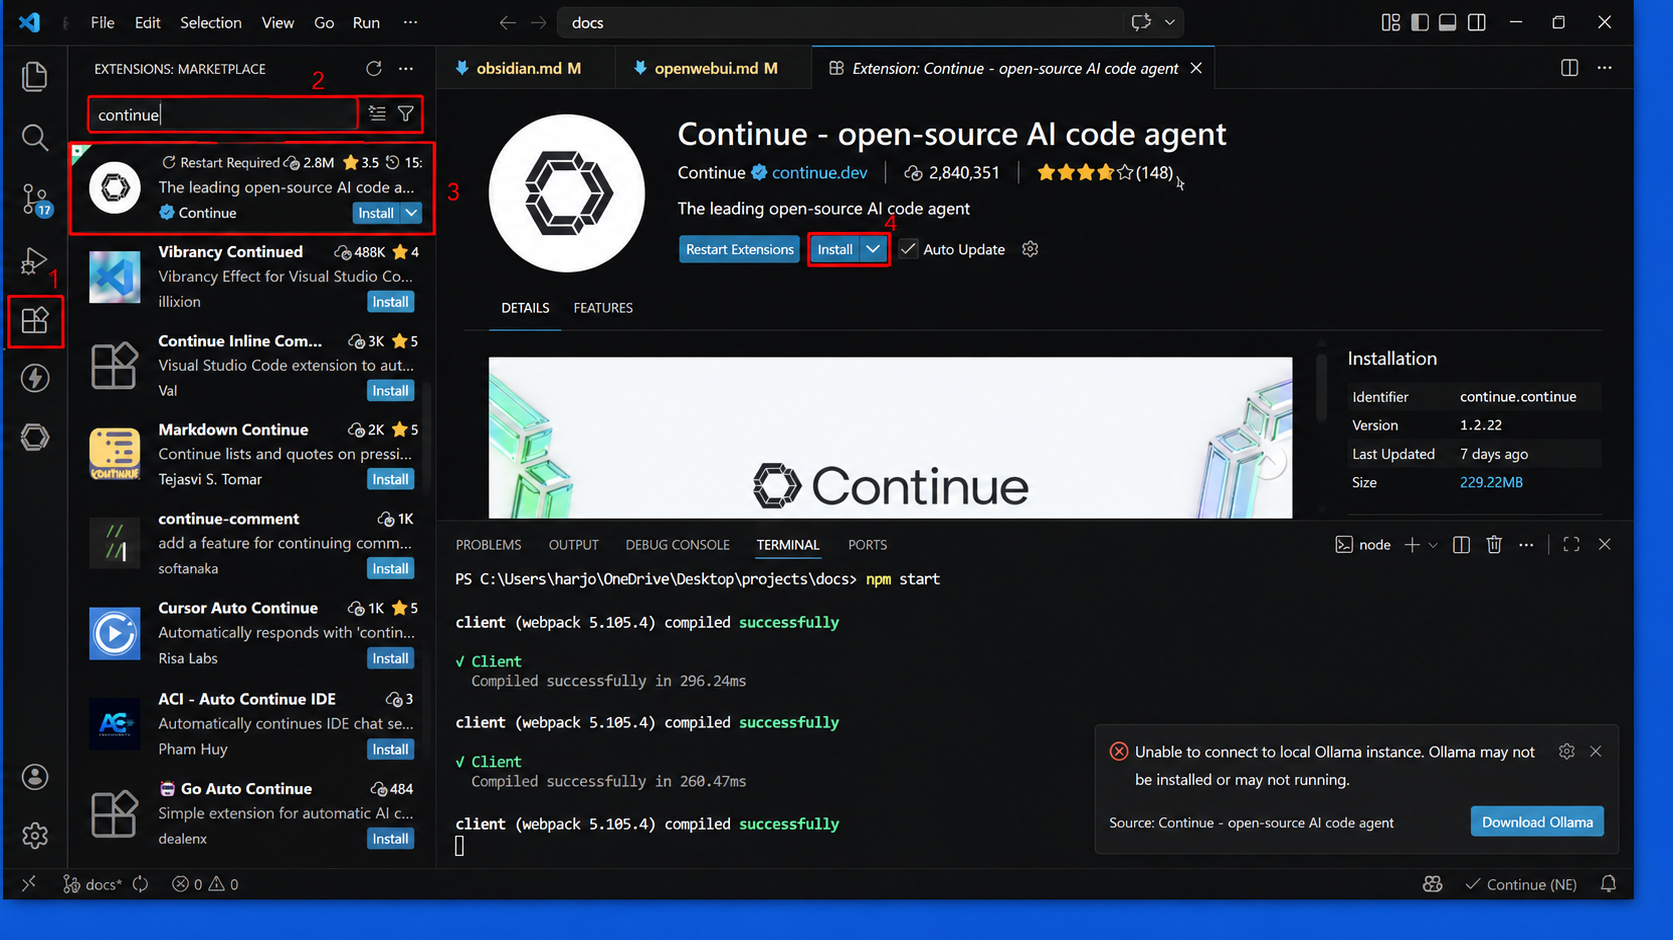Go back with the navigation arrow

[x=508, y=22]
